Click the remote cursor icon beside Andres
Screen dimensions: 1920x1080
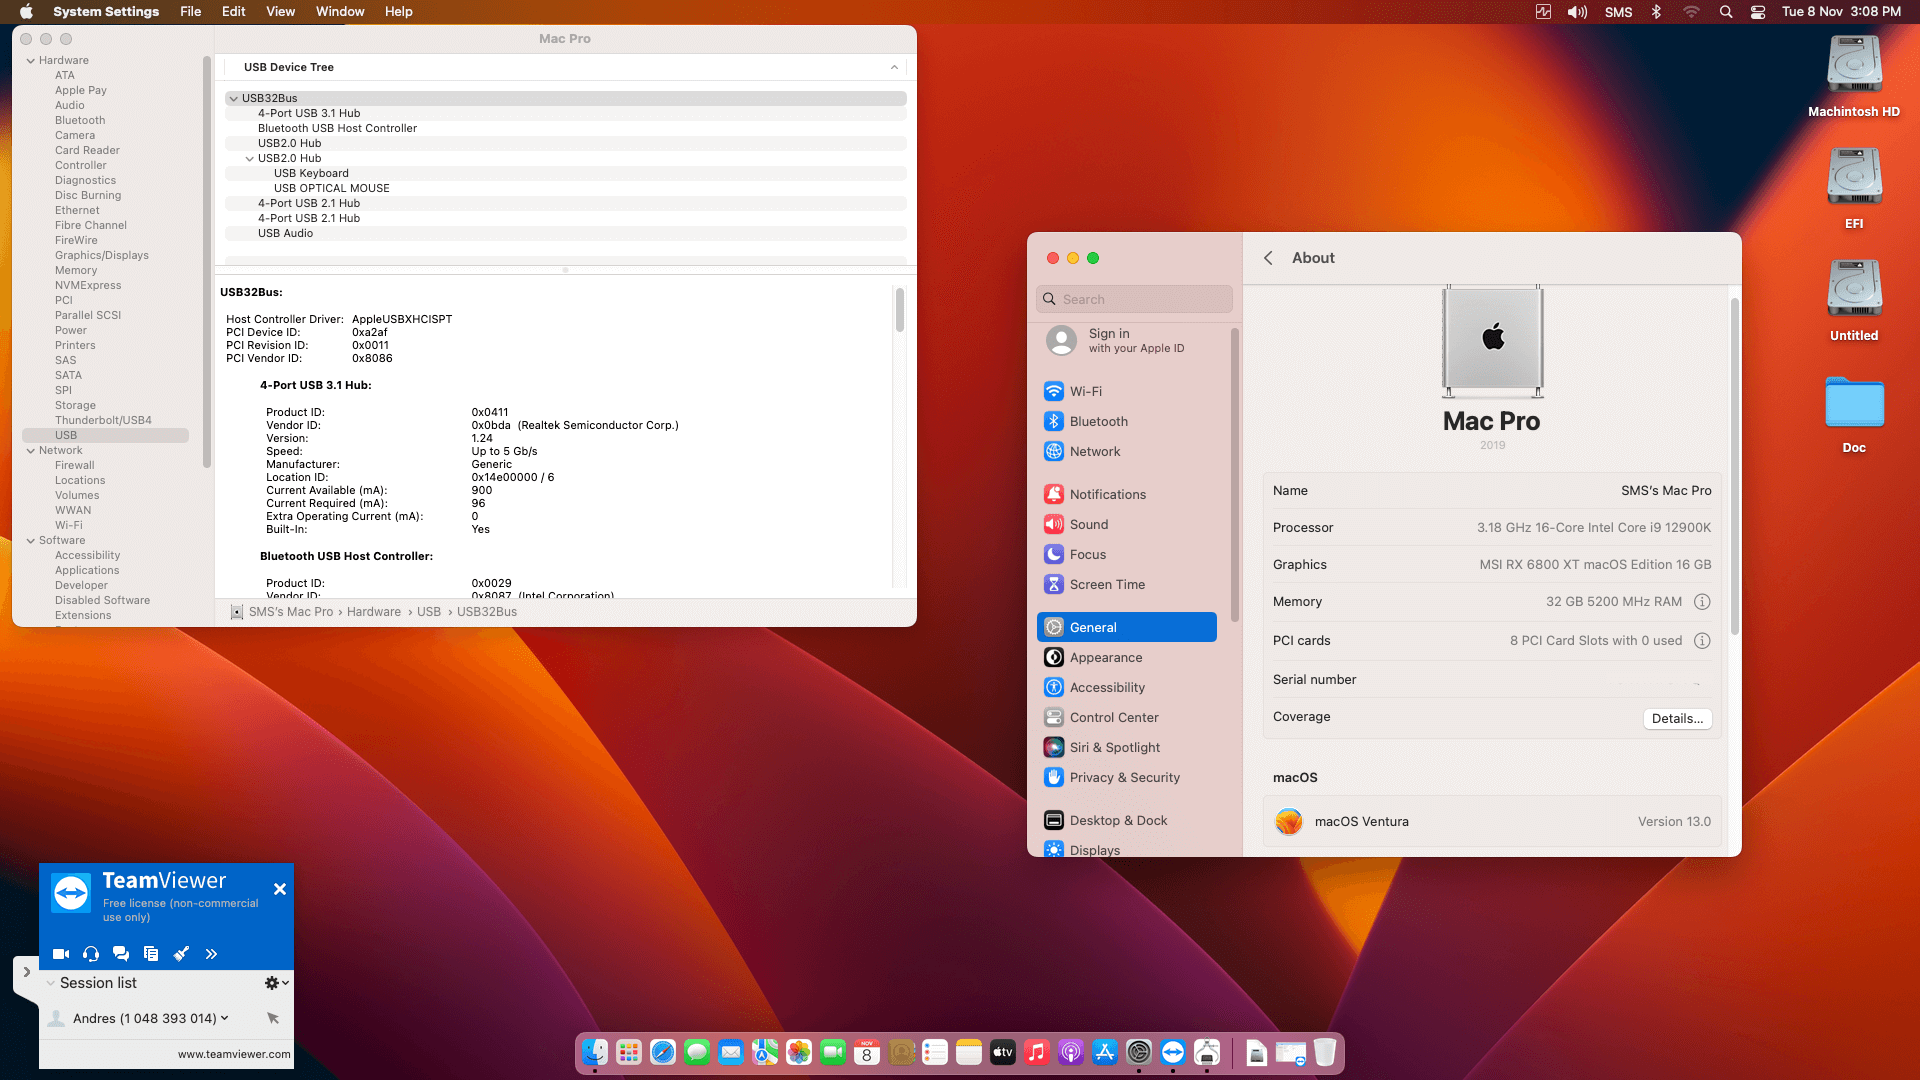pyautogui.click(x=273, y=1018)
